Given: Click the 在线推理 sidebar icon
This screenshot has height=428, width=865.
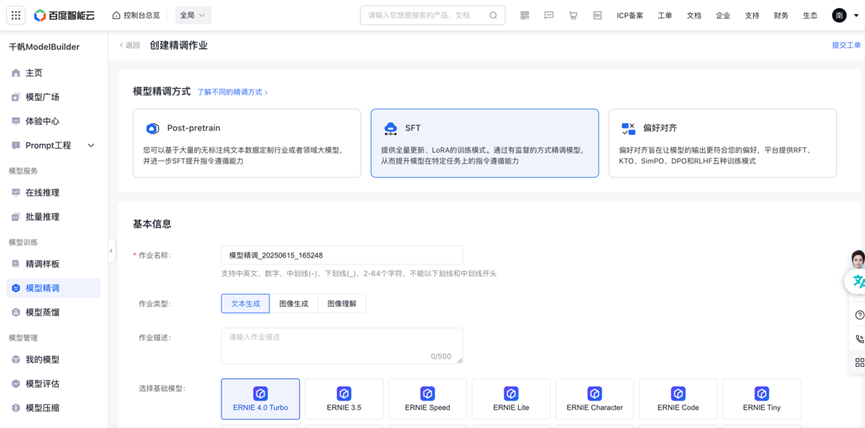Looking at the screenshot, I should coord(16,192).
